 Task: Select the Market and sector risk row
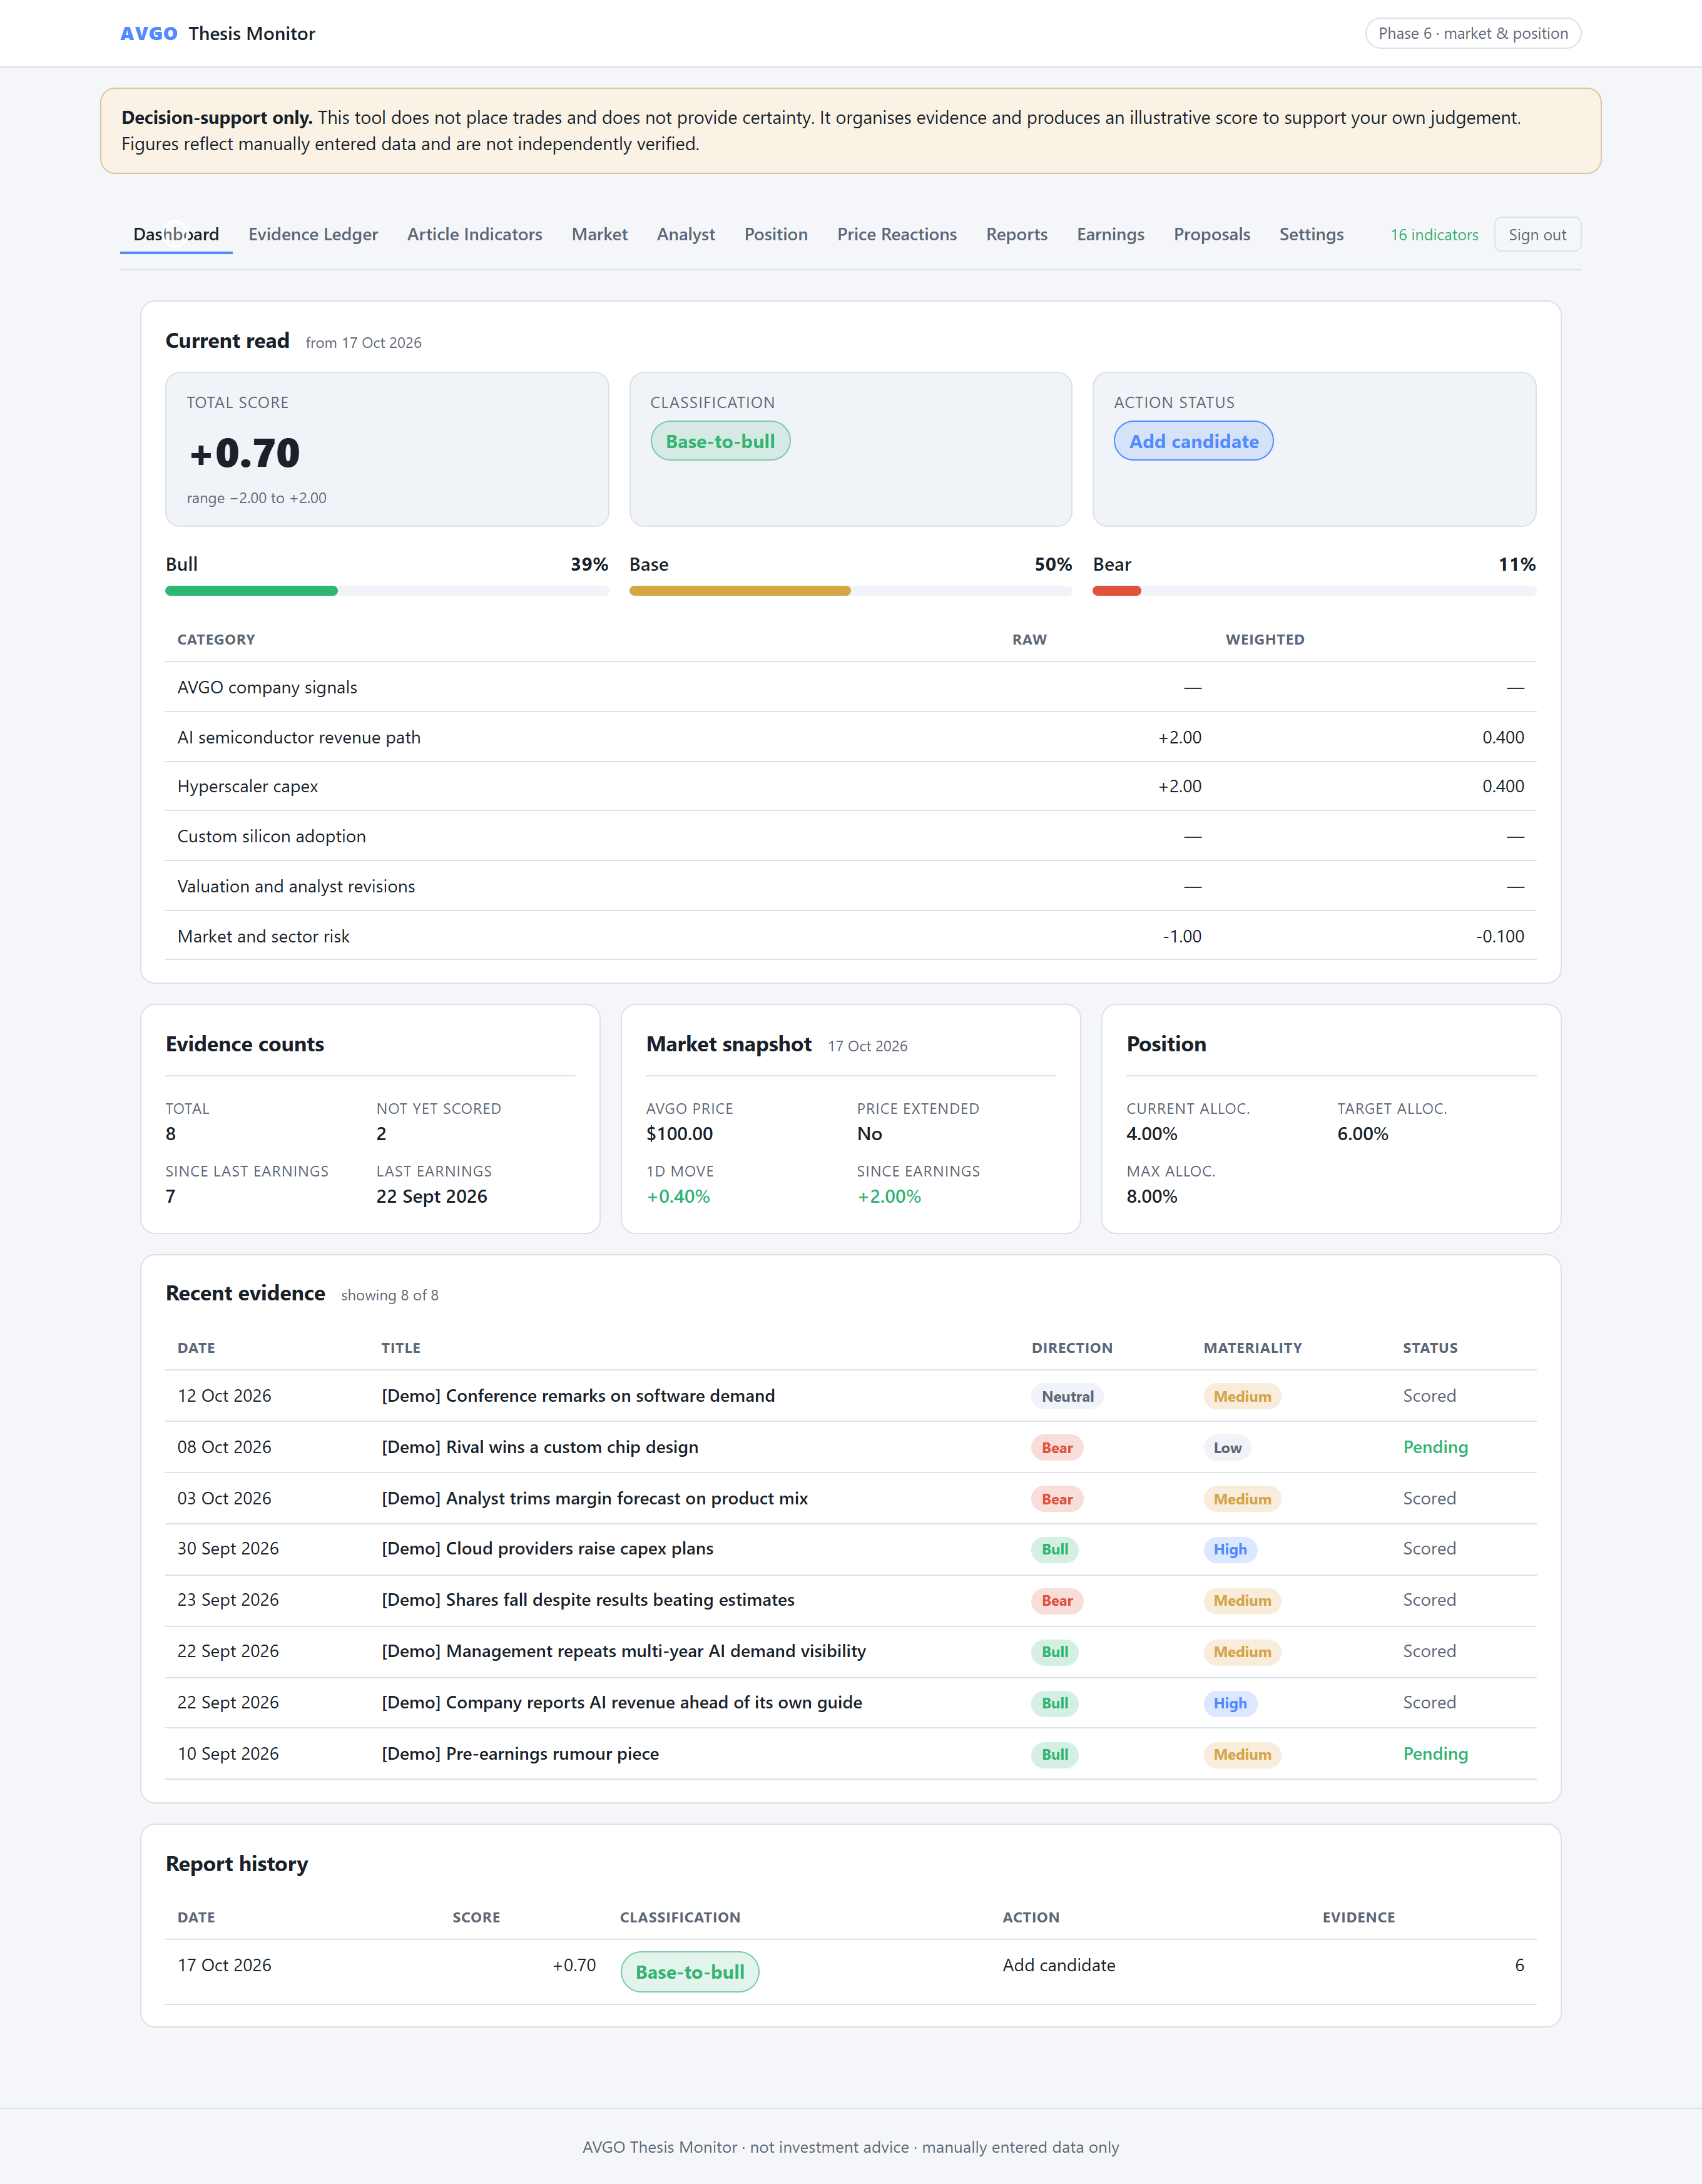[851, 936]
